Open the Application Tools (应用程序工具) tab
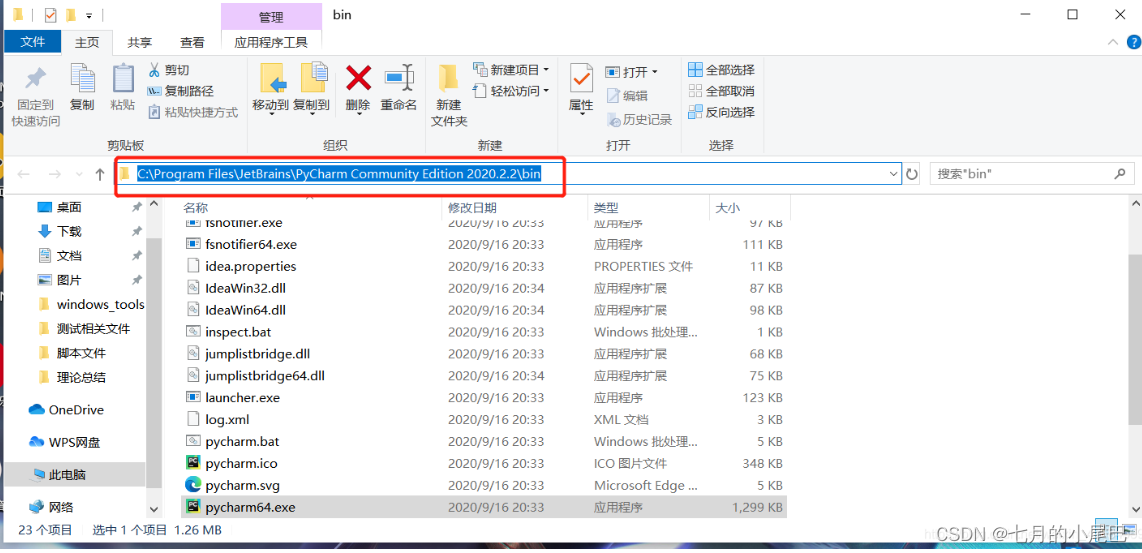This screenshot has height=553, width=1142. [x=271, y=43]
